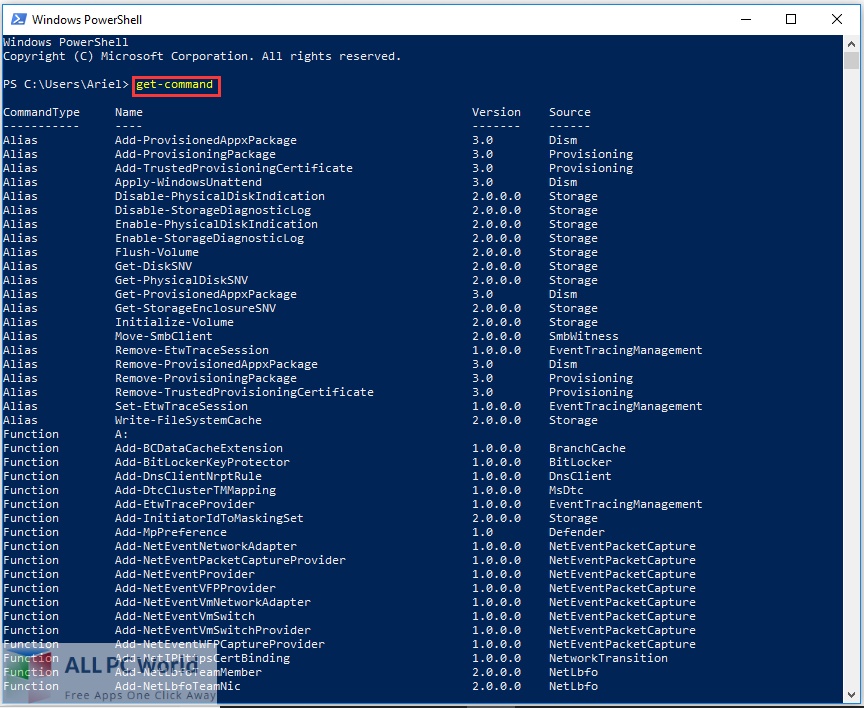This screenshot has height=708, width=864.
Task: Click the 'Remove-ProvisionedAppxPackage' name
Action: pos(216,364)
